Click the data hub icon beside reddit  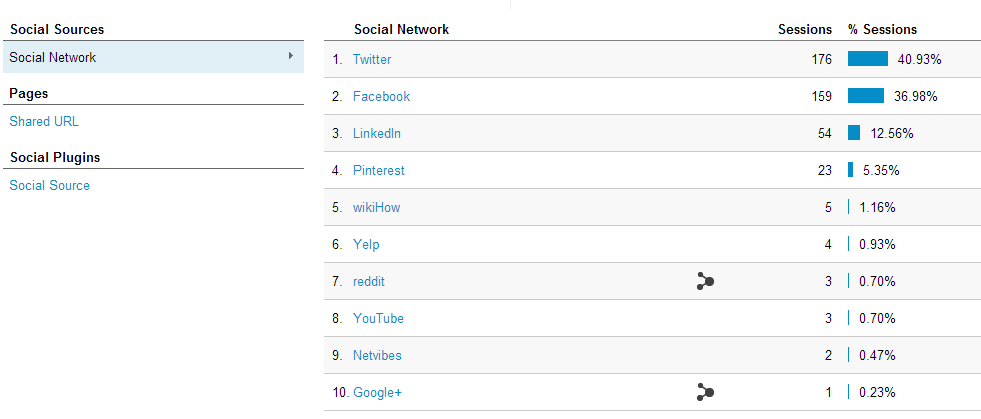pos(705,281)
